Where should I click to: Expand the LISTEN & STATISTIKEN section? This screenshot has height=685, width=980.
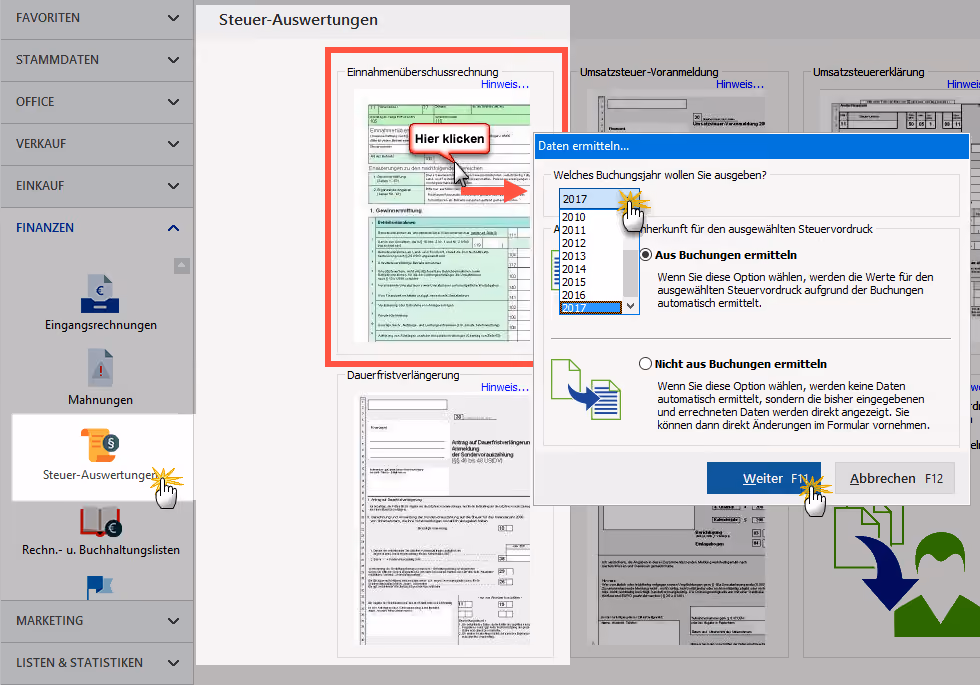97,662
